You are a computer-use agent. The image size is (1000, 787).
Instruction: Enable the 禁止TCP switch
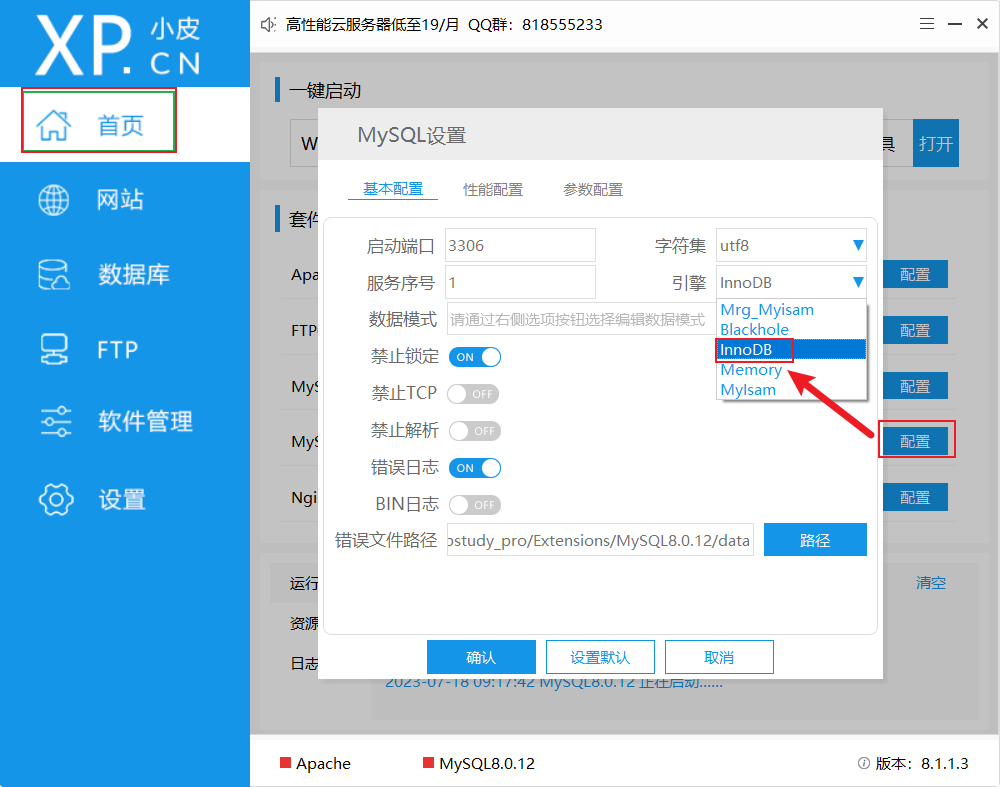[x=473, y=394]
